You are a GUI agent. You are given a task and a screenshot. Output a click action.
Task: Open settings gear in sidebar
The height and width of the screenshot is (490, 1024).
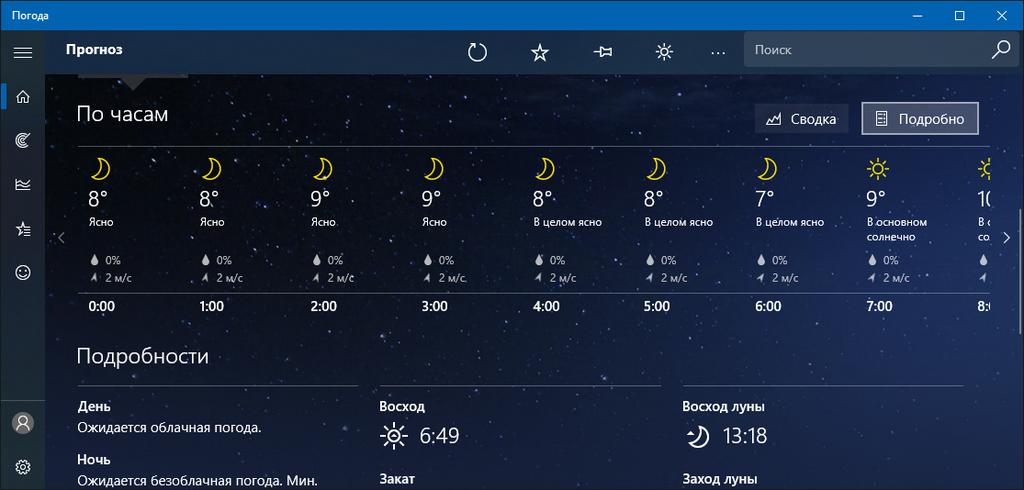click(x=23, y=467)
